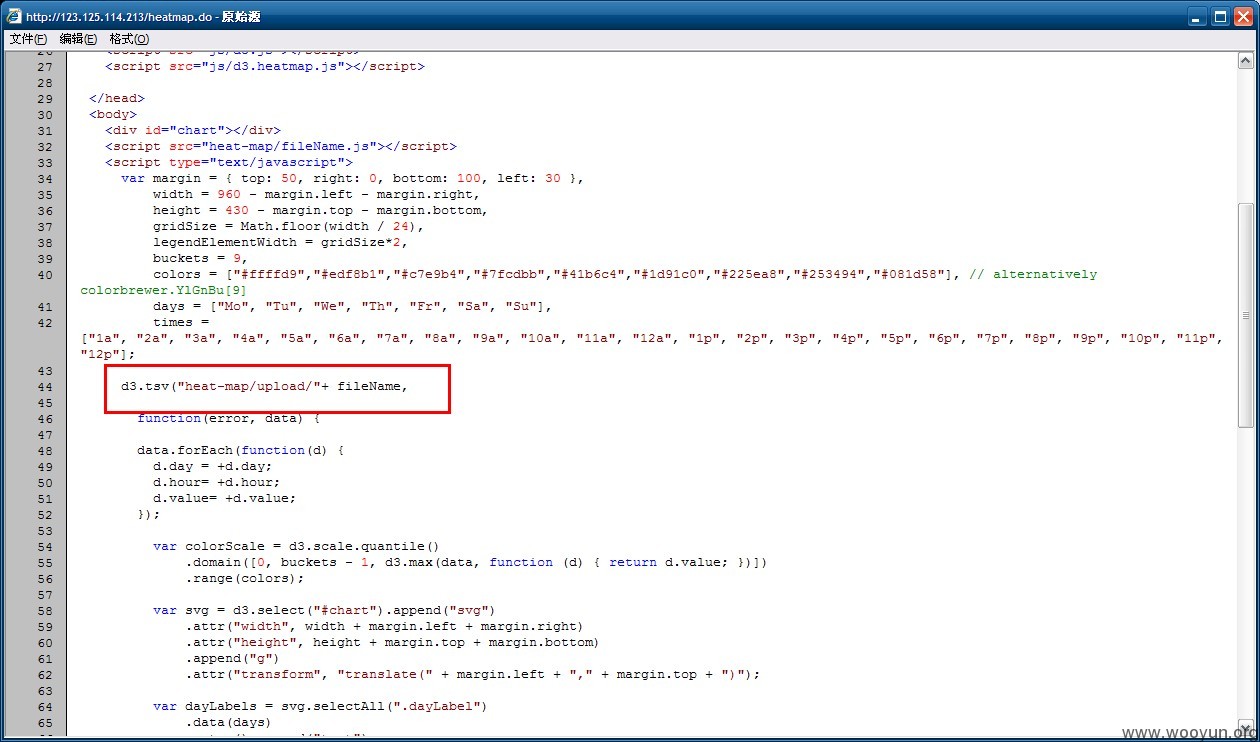Click the height = 430 line

point(320,210)
